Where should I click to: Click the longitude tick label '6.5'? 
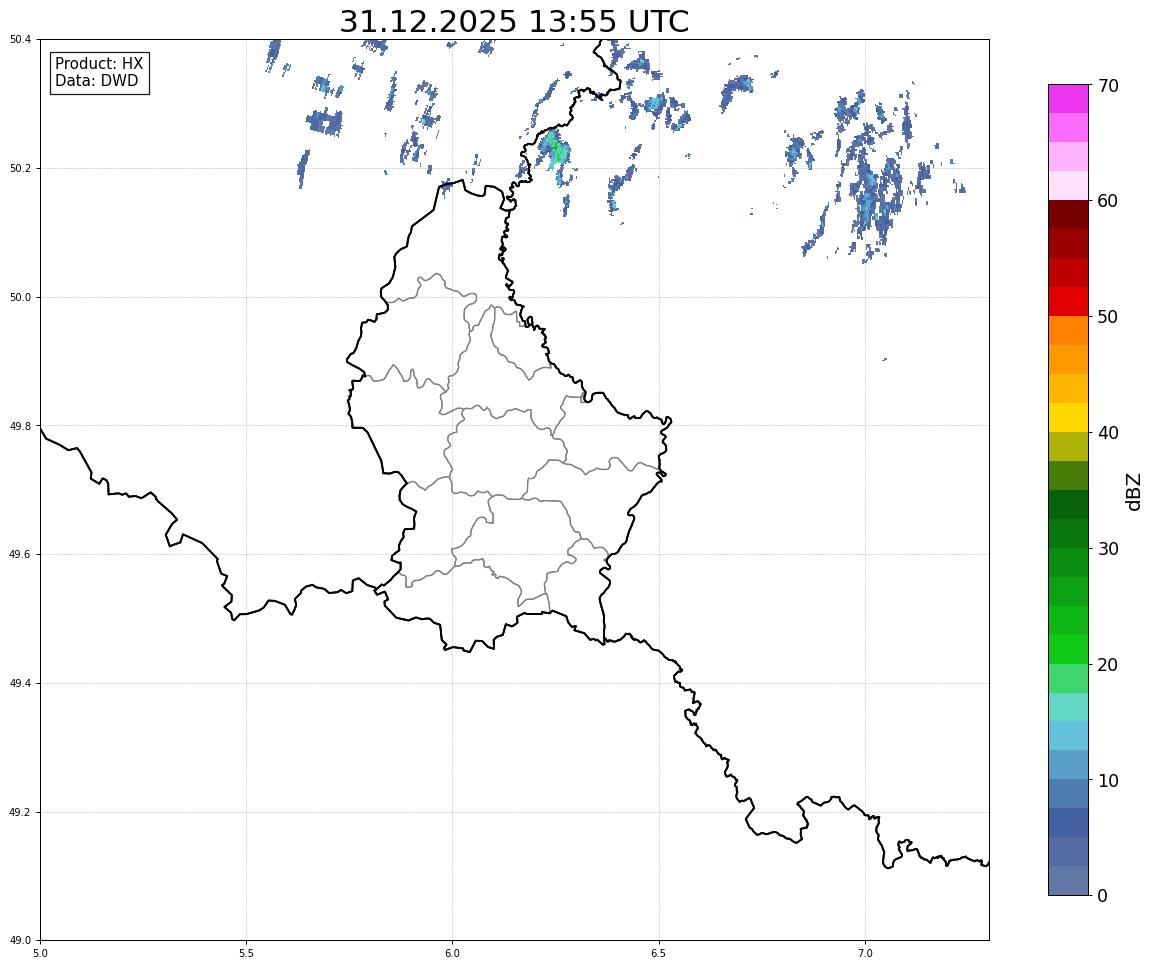[x=659, y=953]
